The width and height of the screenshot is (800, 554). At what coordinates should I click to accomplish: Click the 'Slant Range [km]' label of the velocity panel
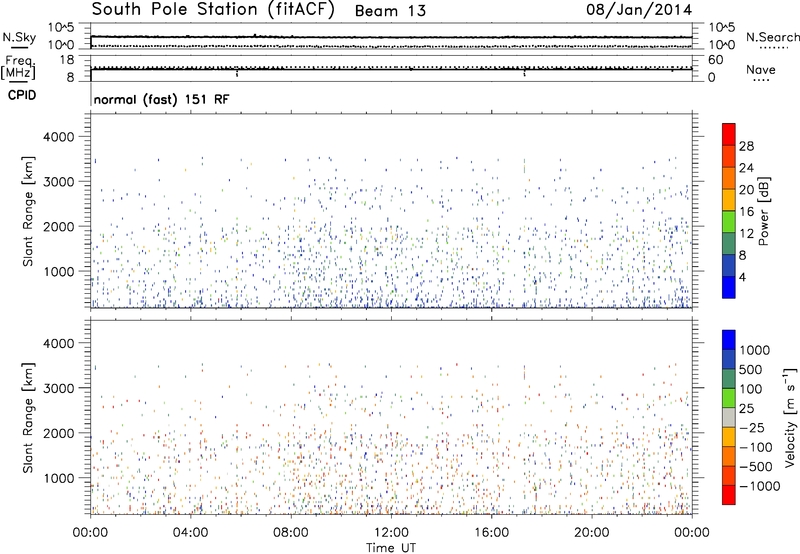coord(28,417)
